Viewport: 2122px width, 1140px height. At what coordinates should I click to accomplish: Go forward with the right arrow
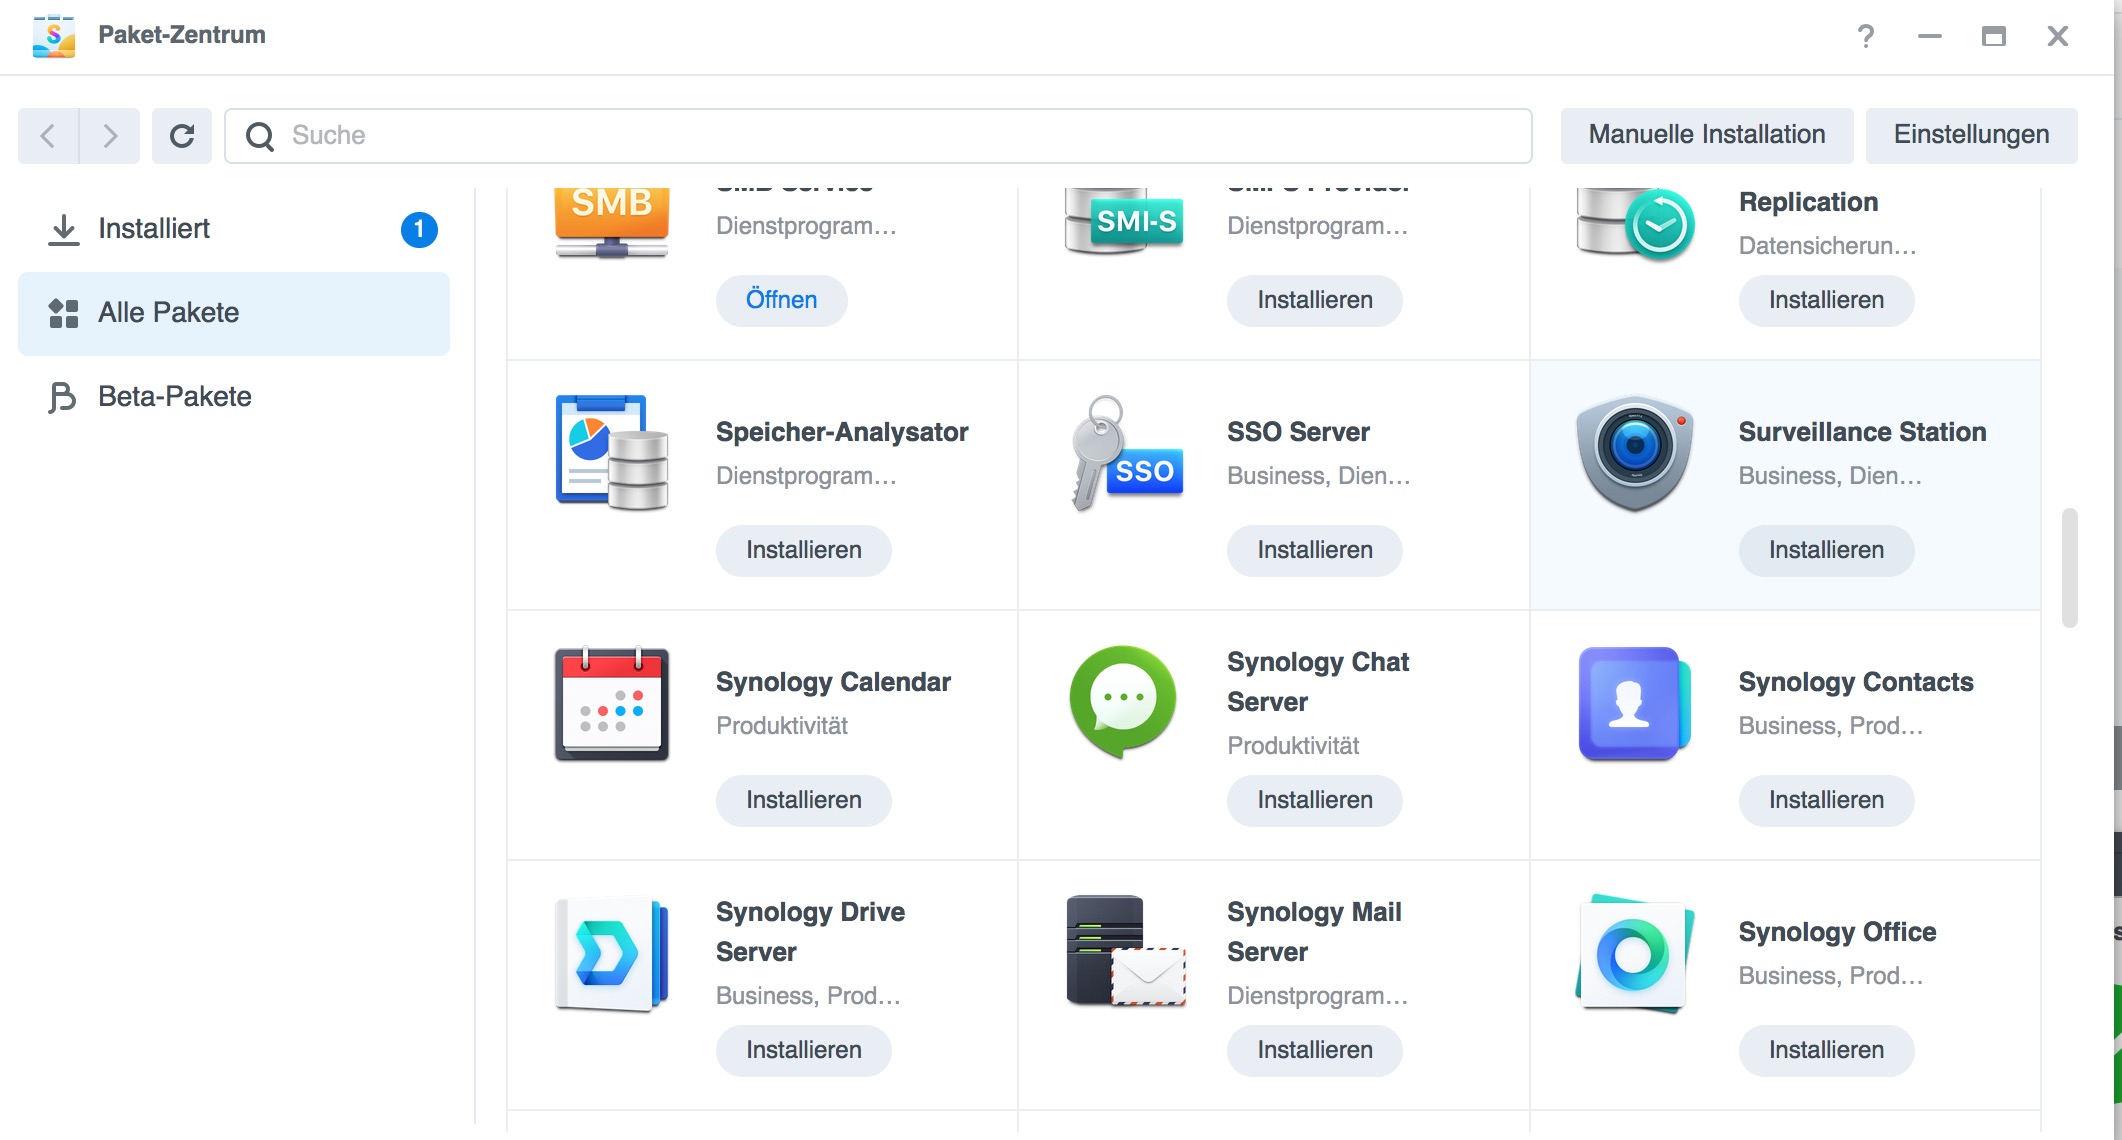(110, 136)
